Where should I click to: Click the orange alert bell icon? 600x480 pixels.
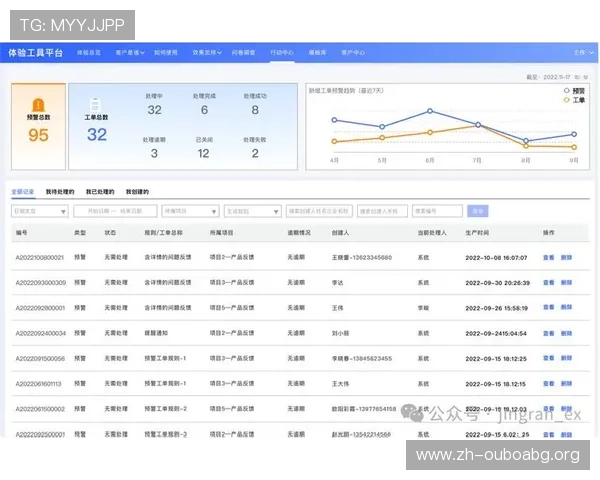click(38, 104)
